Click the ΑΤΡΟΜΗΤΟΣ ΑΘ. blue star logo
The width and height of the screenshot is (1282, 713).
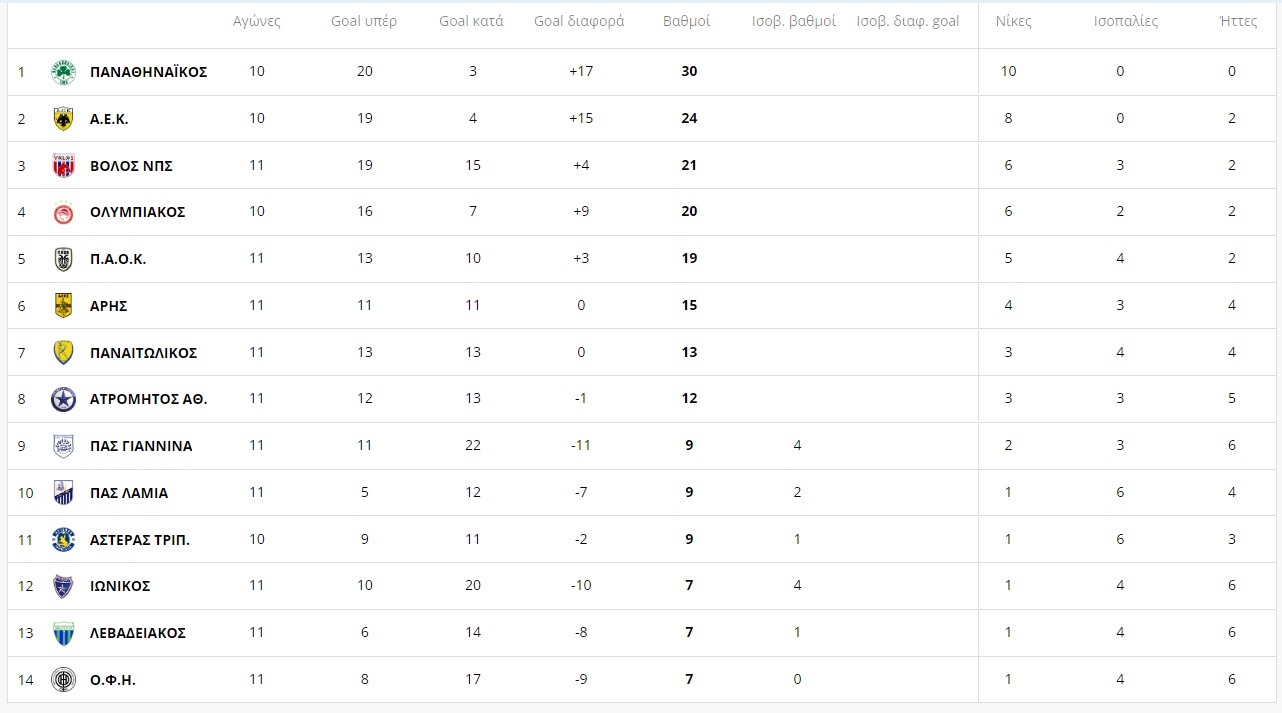(x=63, y=399)
